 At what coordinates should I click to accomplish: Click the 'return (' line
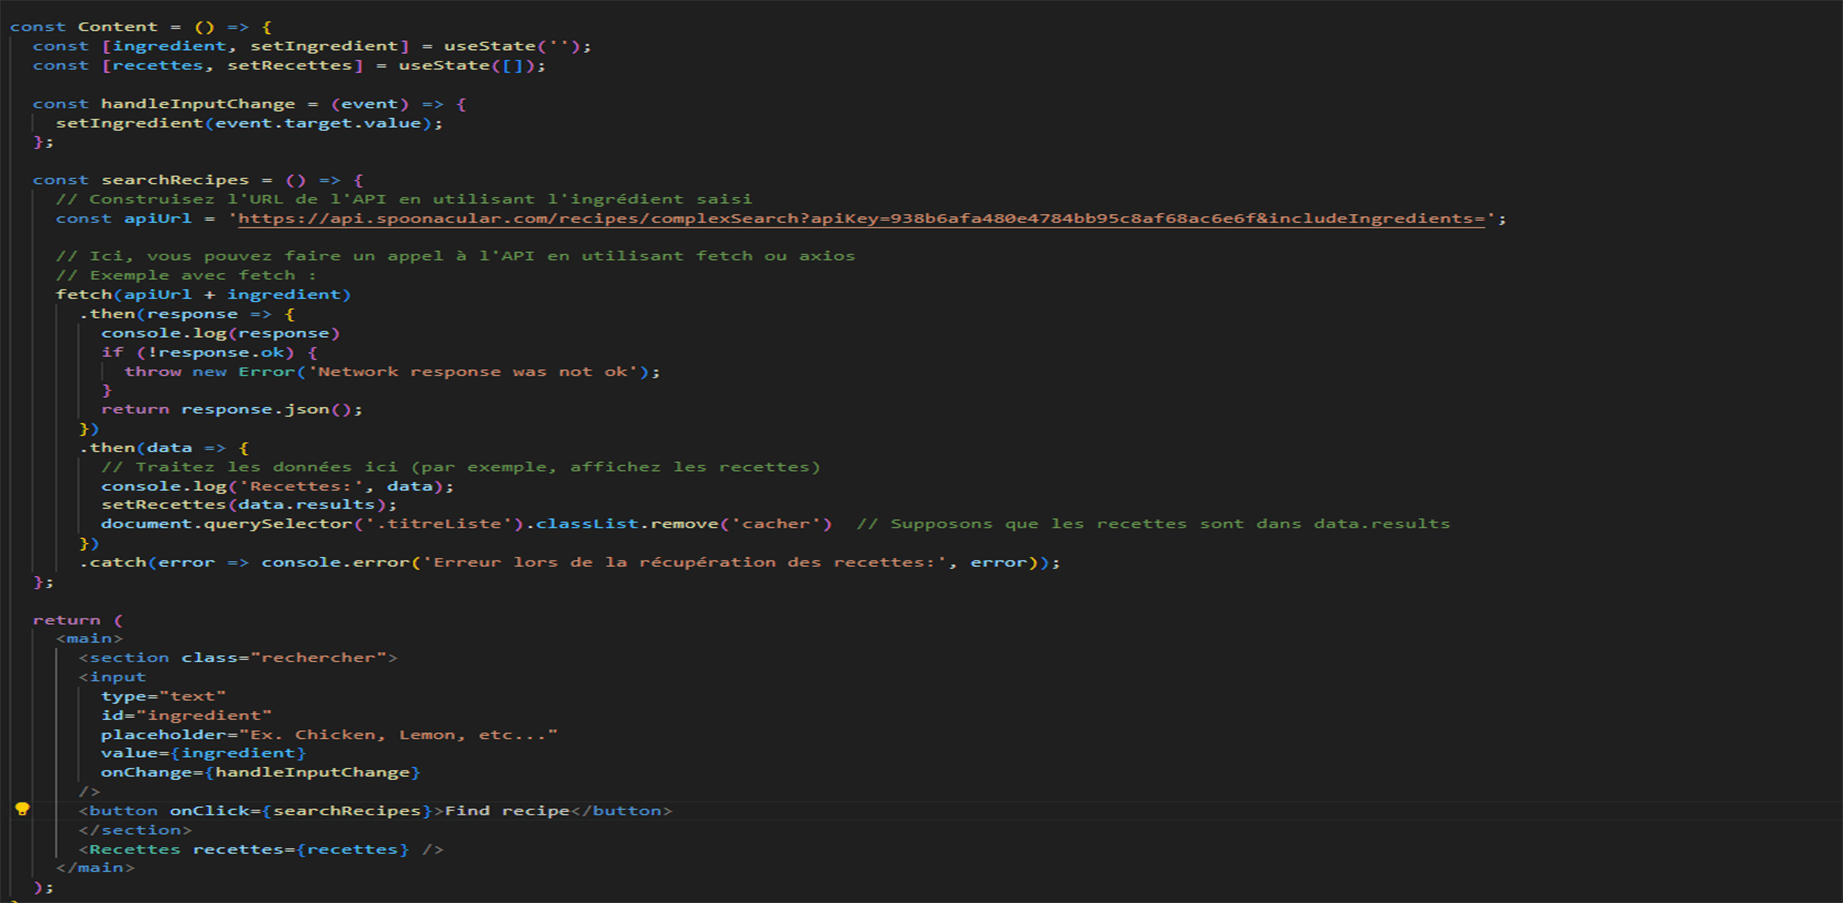pyautogui.click(x=78, y=620)
